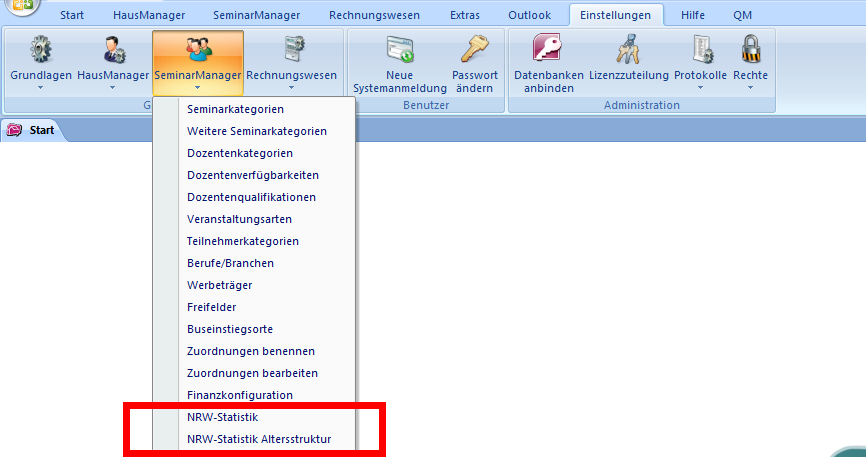Open Neue Systemanmeldung

[399, 49]
